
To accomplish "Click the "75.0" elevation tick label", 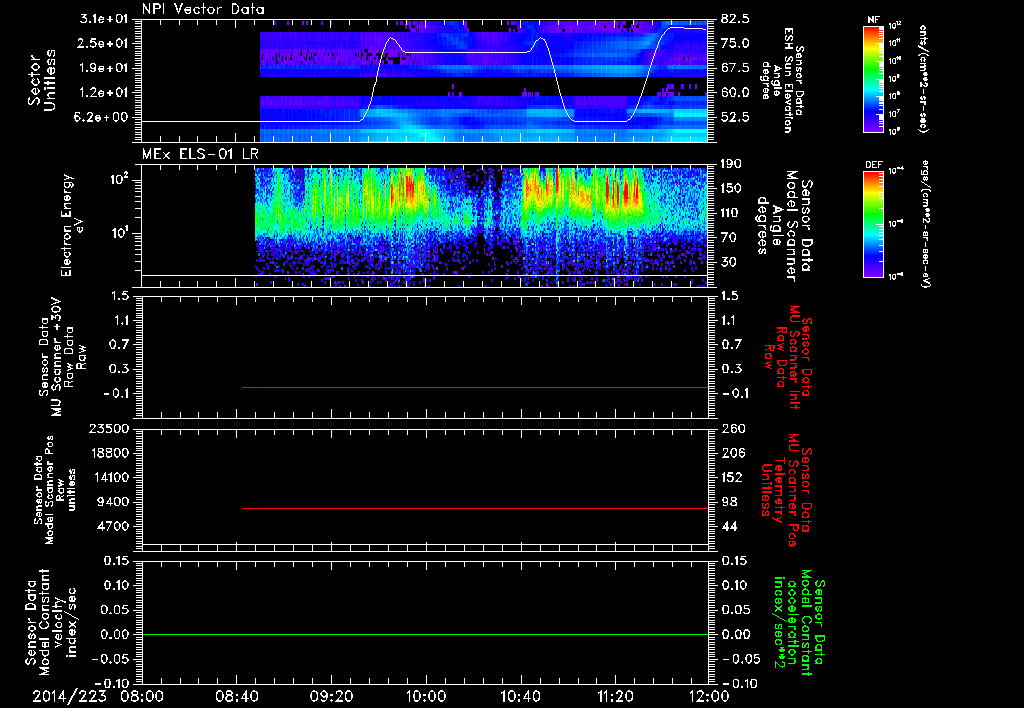I will 735,43.
